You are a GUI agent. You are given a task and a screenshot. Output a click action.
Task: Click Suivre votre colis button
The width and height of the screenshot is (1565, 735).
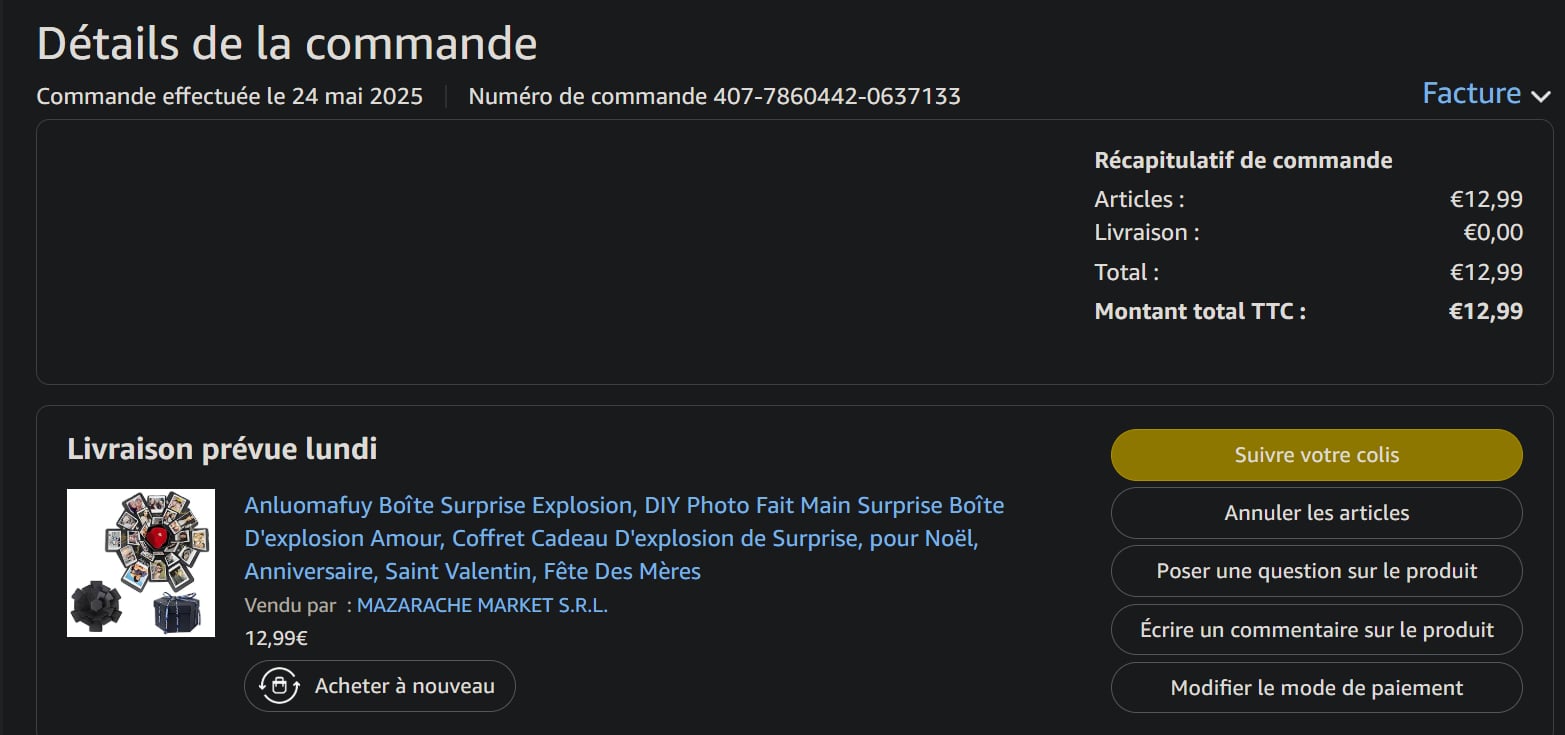pyautogui.click(x=1316, y=455)
